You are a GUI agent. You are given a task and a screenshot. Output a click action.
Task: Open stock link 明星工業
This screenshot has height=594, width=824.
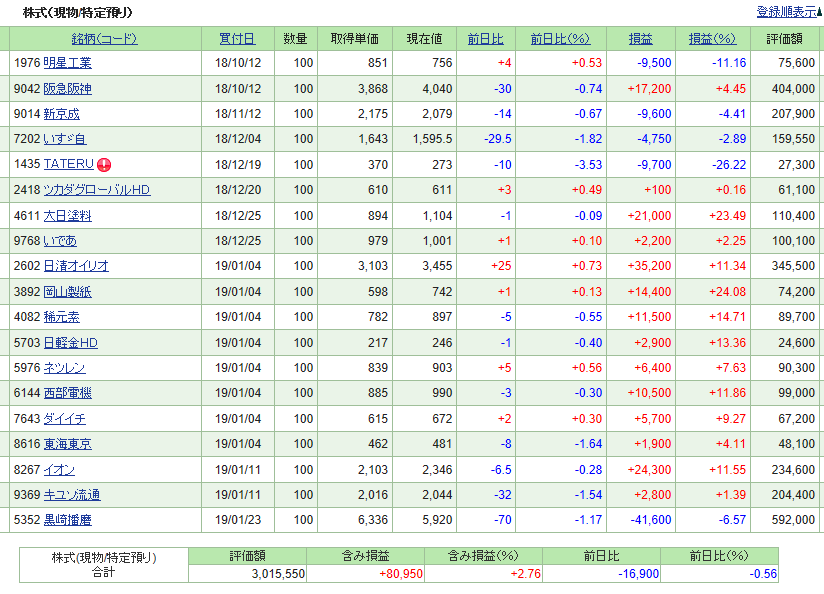[x=67, y=63]
